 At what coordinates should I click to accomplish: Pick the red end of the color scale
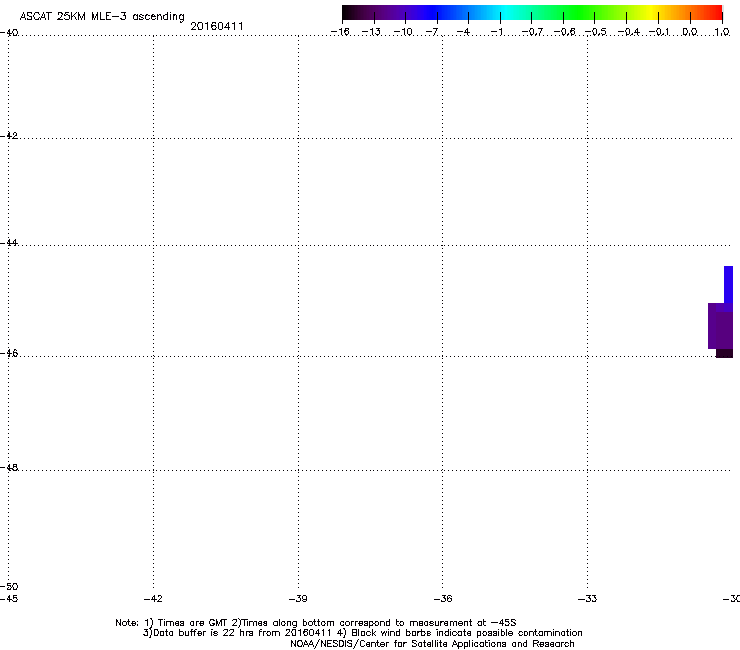click(x=715, y=13)
